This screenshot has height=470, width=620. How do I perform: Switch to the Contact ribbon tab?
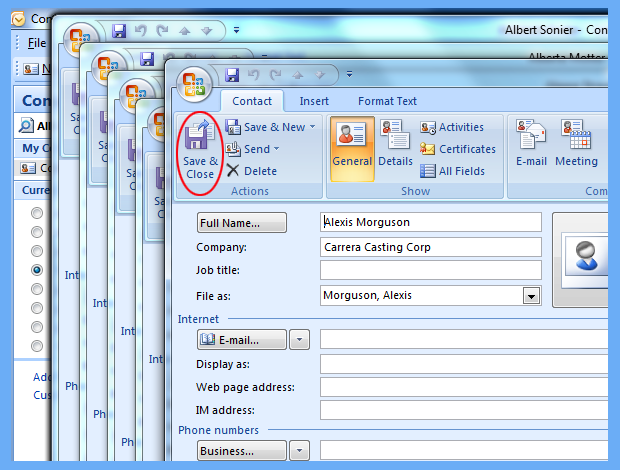252,101
